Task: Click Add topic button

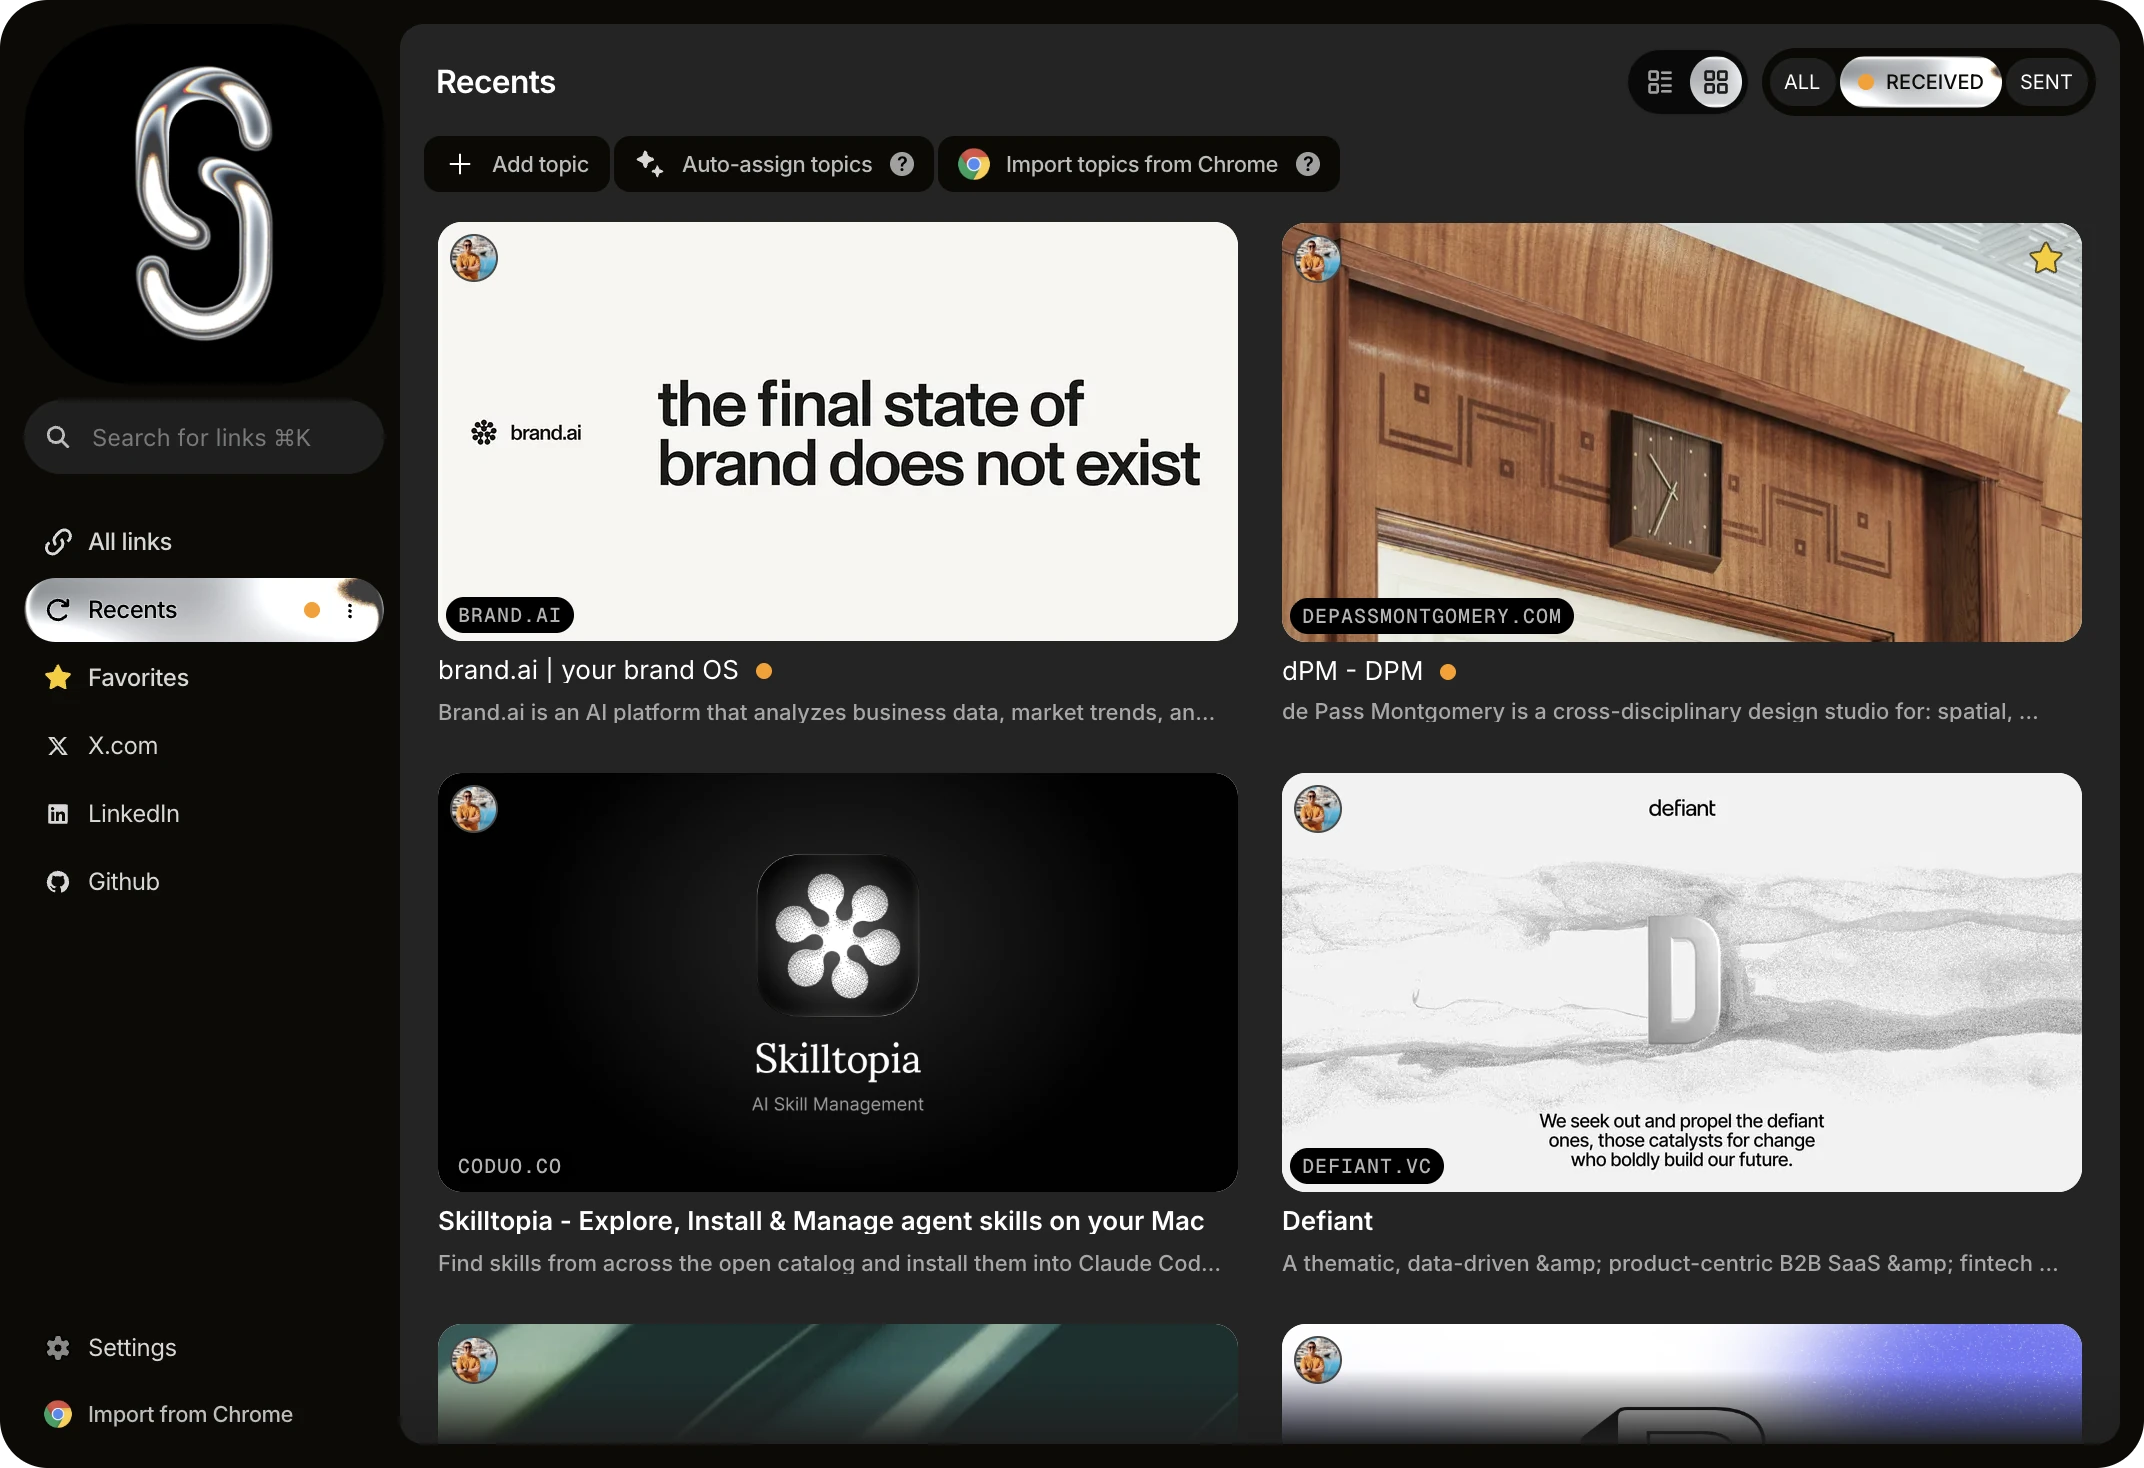Action: pos(517,164)
